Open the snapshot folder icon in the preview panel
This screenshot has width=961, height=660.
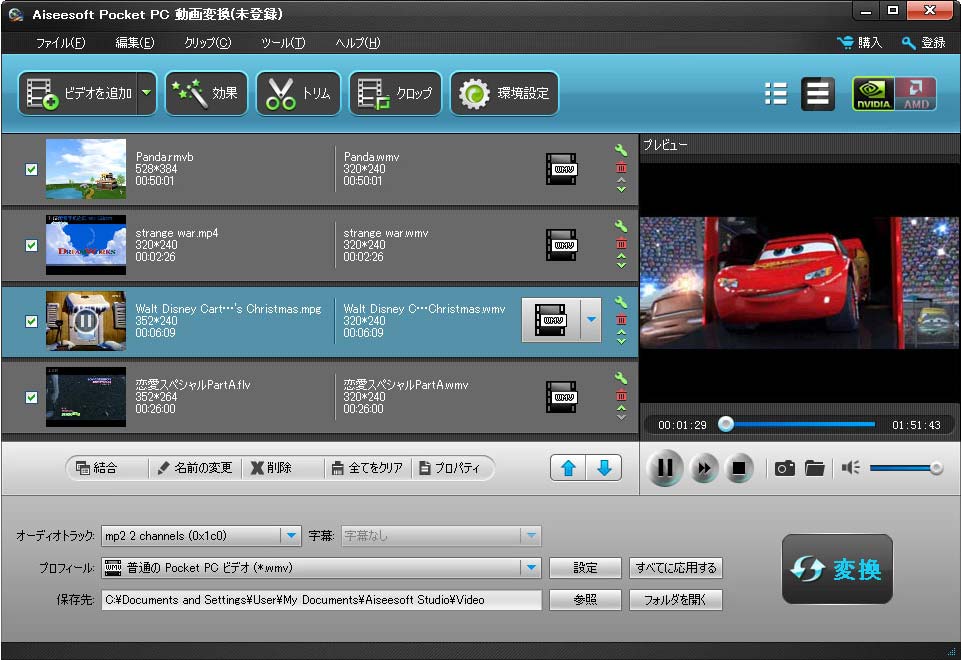[815, 468]
